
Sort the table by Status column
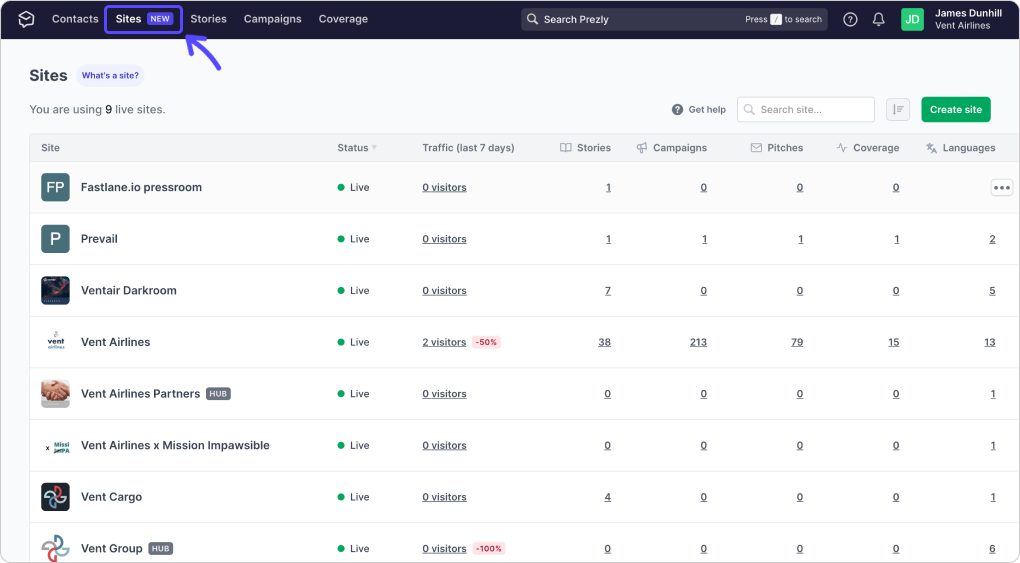tap(356, 148)
